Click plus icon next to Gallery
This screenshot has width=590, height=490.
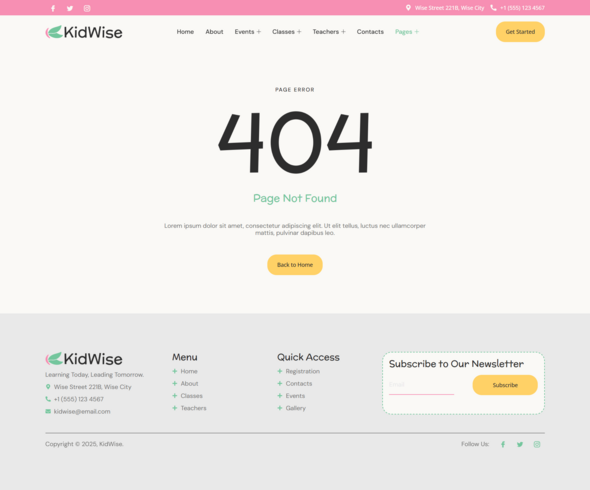280,408
